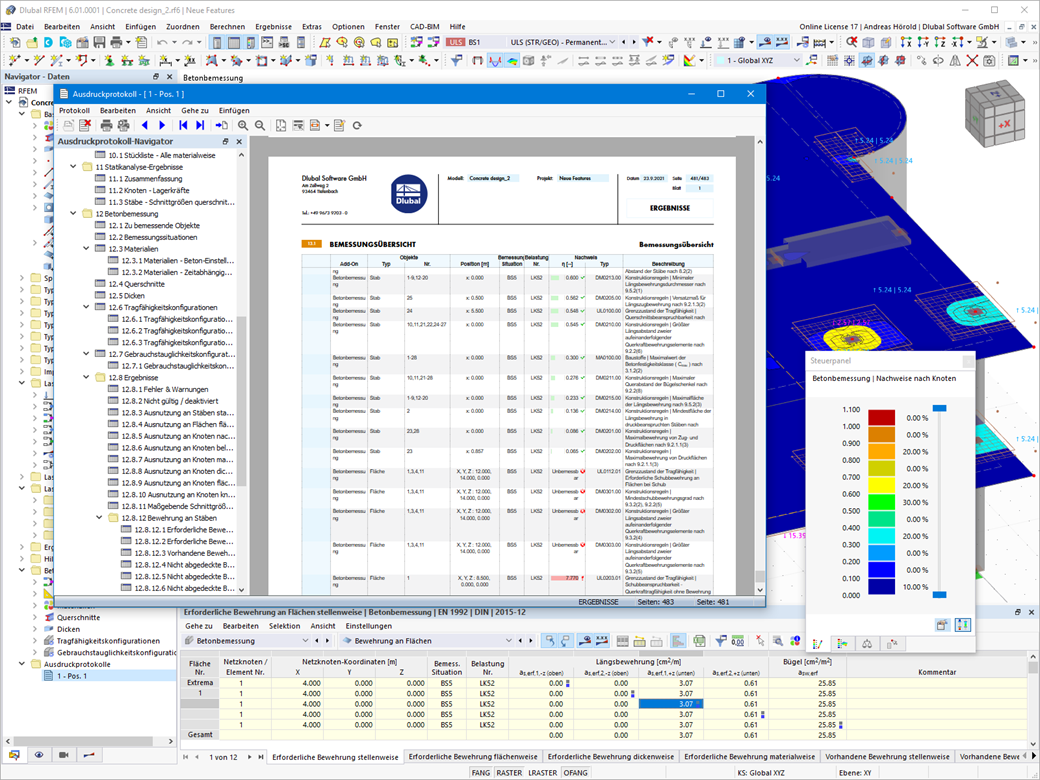1040x780 pixels.
Task: Collapse the 12.8 Ergebnisse tree node
Action: (x=86, y=377)
